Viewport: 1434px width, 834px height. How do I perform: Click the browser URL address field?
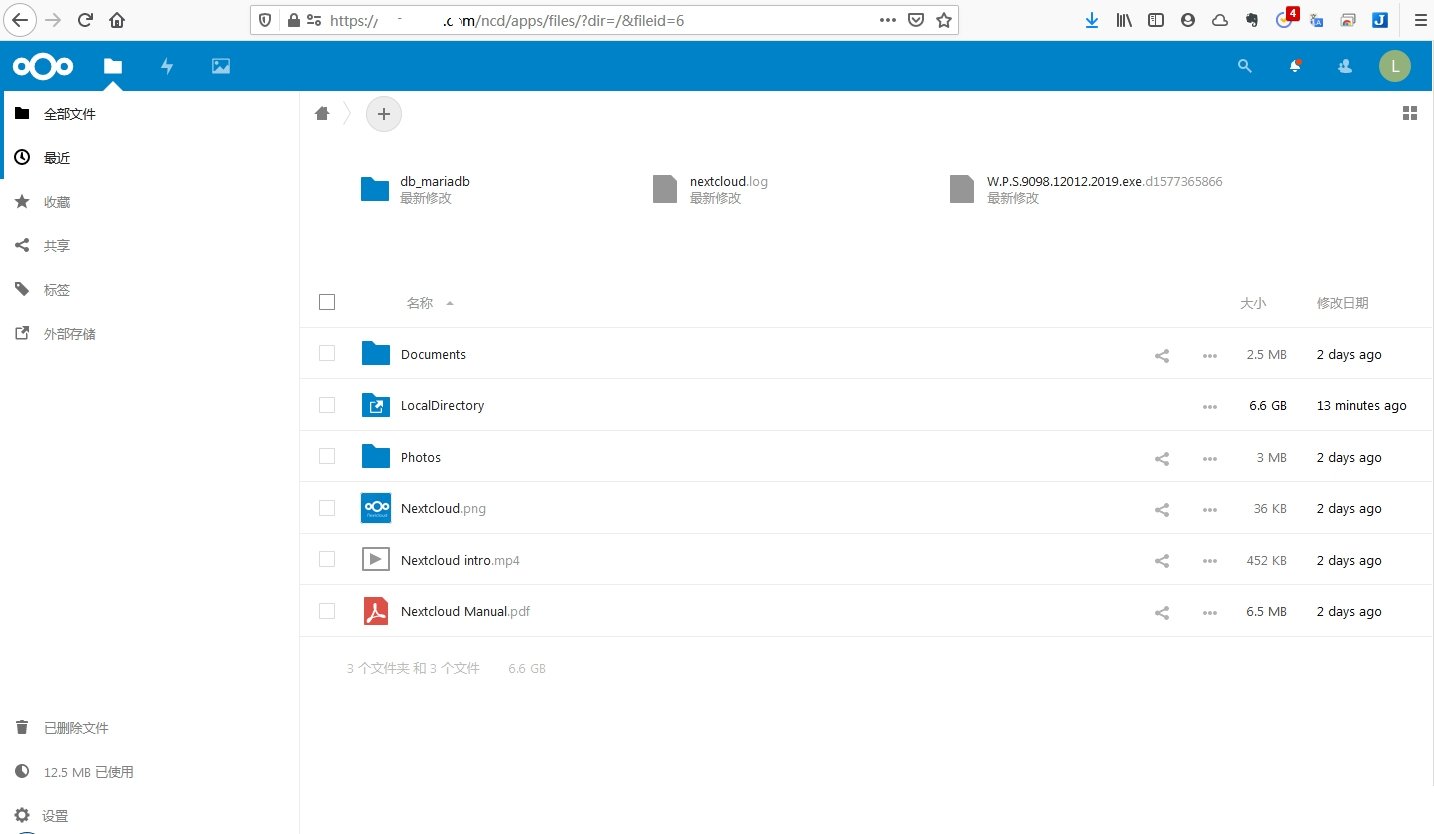point(604,20)
